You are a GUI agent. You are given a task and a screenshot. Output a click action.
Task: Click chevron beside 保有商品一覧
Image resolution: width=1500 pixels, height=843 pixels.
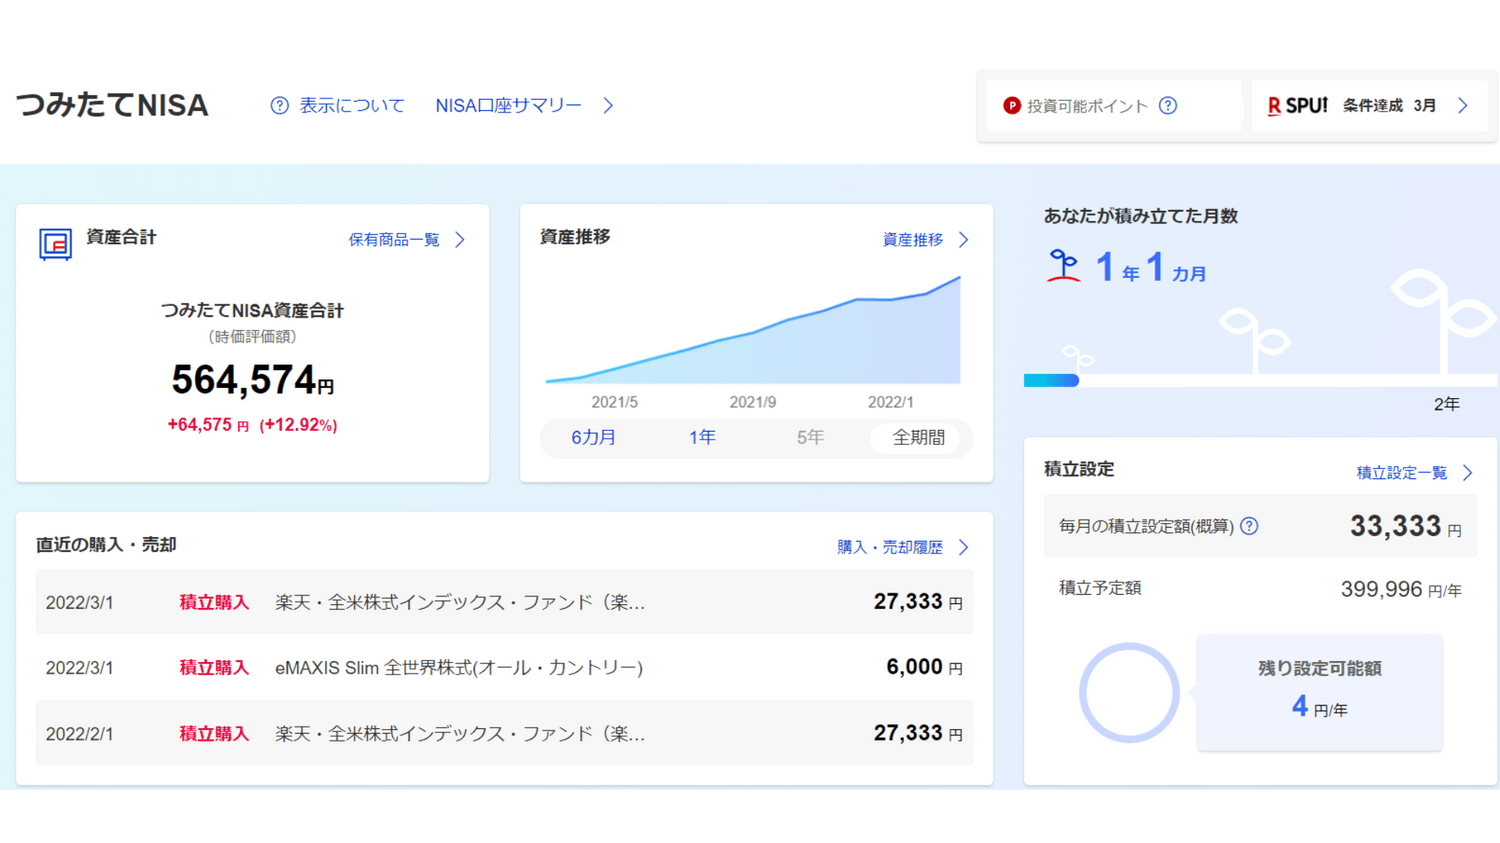point(460,240)
